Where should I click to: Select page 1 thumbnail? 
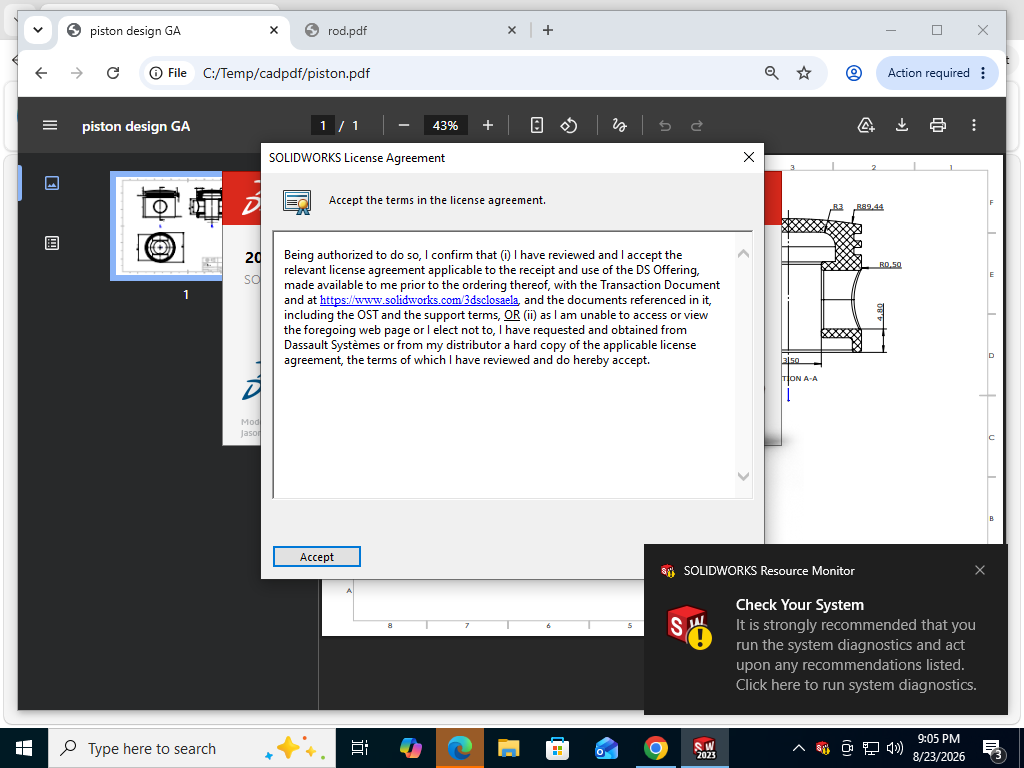(166, 226)
